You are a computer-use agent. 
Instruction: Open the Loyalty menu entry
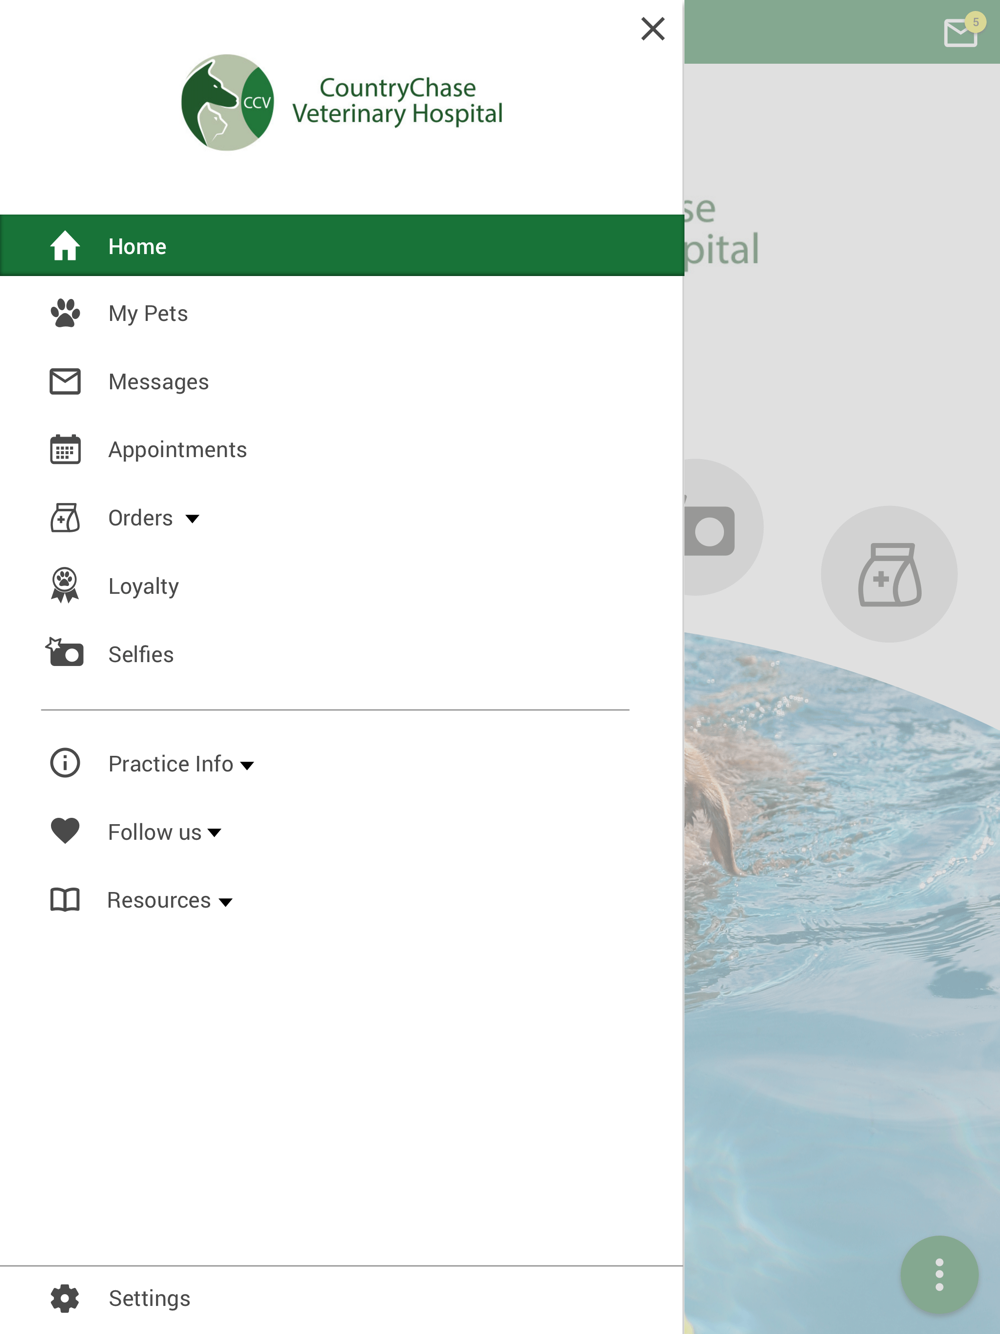click(x=143, y=586)
